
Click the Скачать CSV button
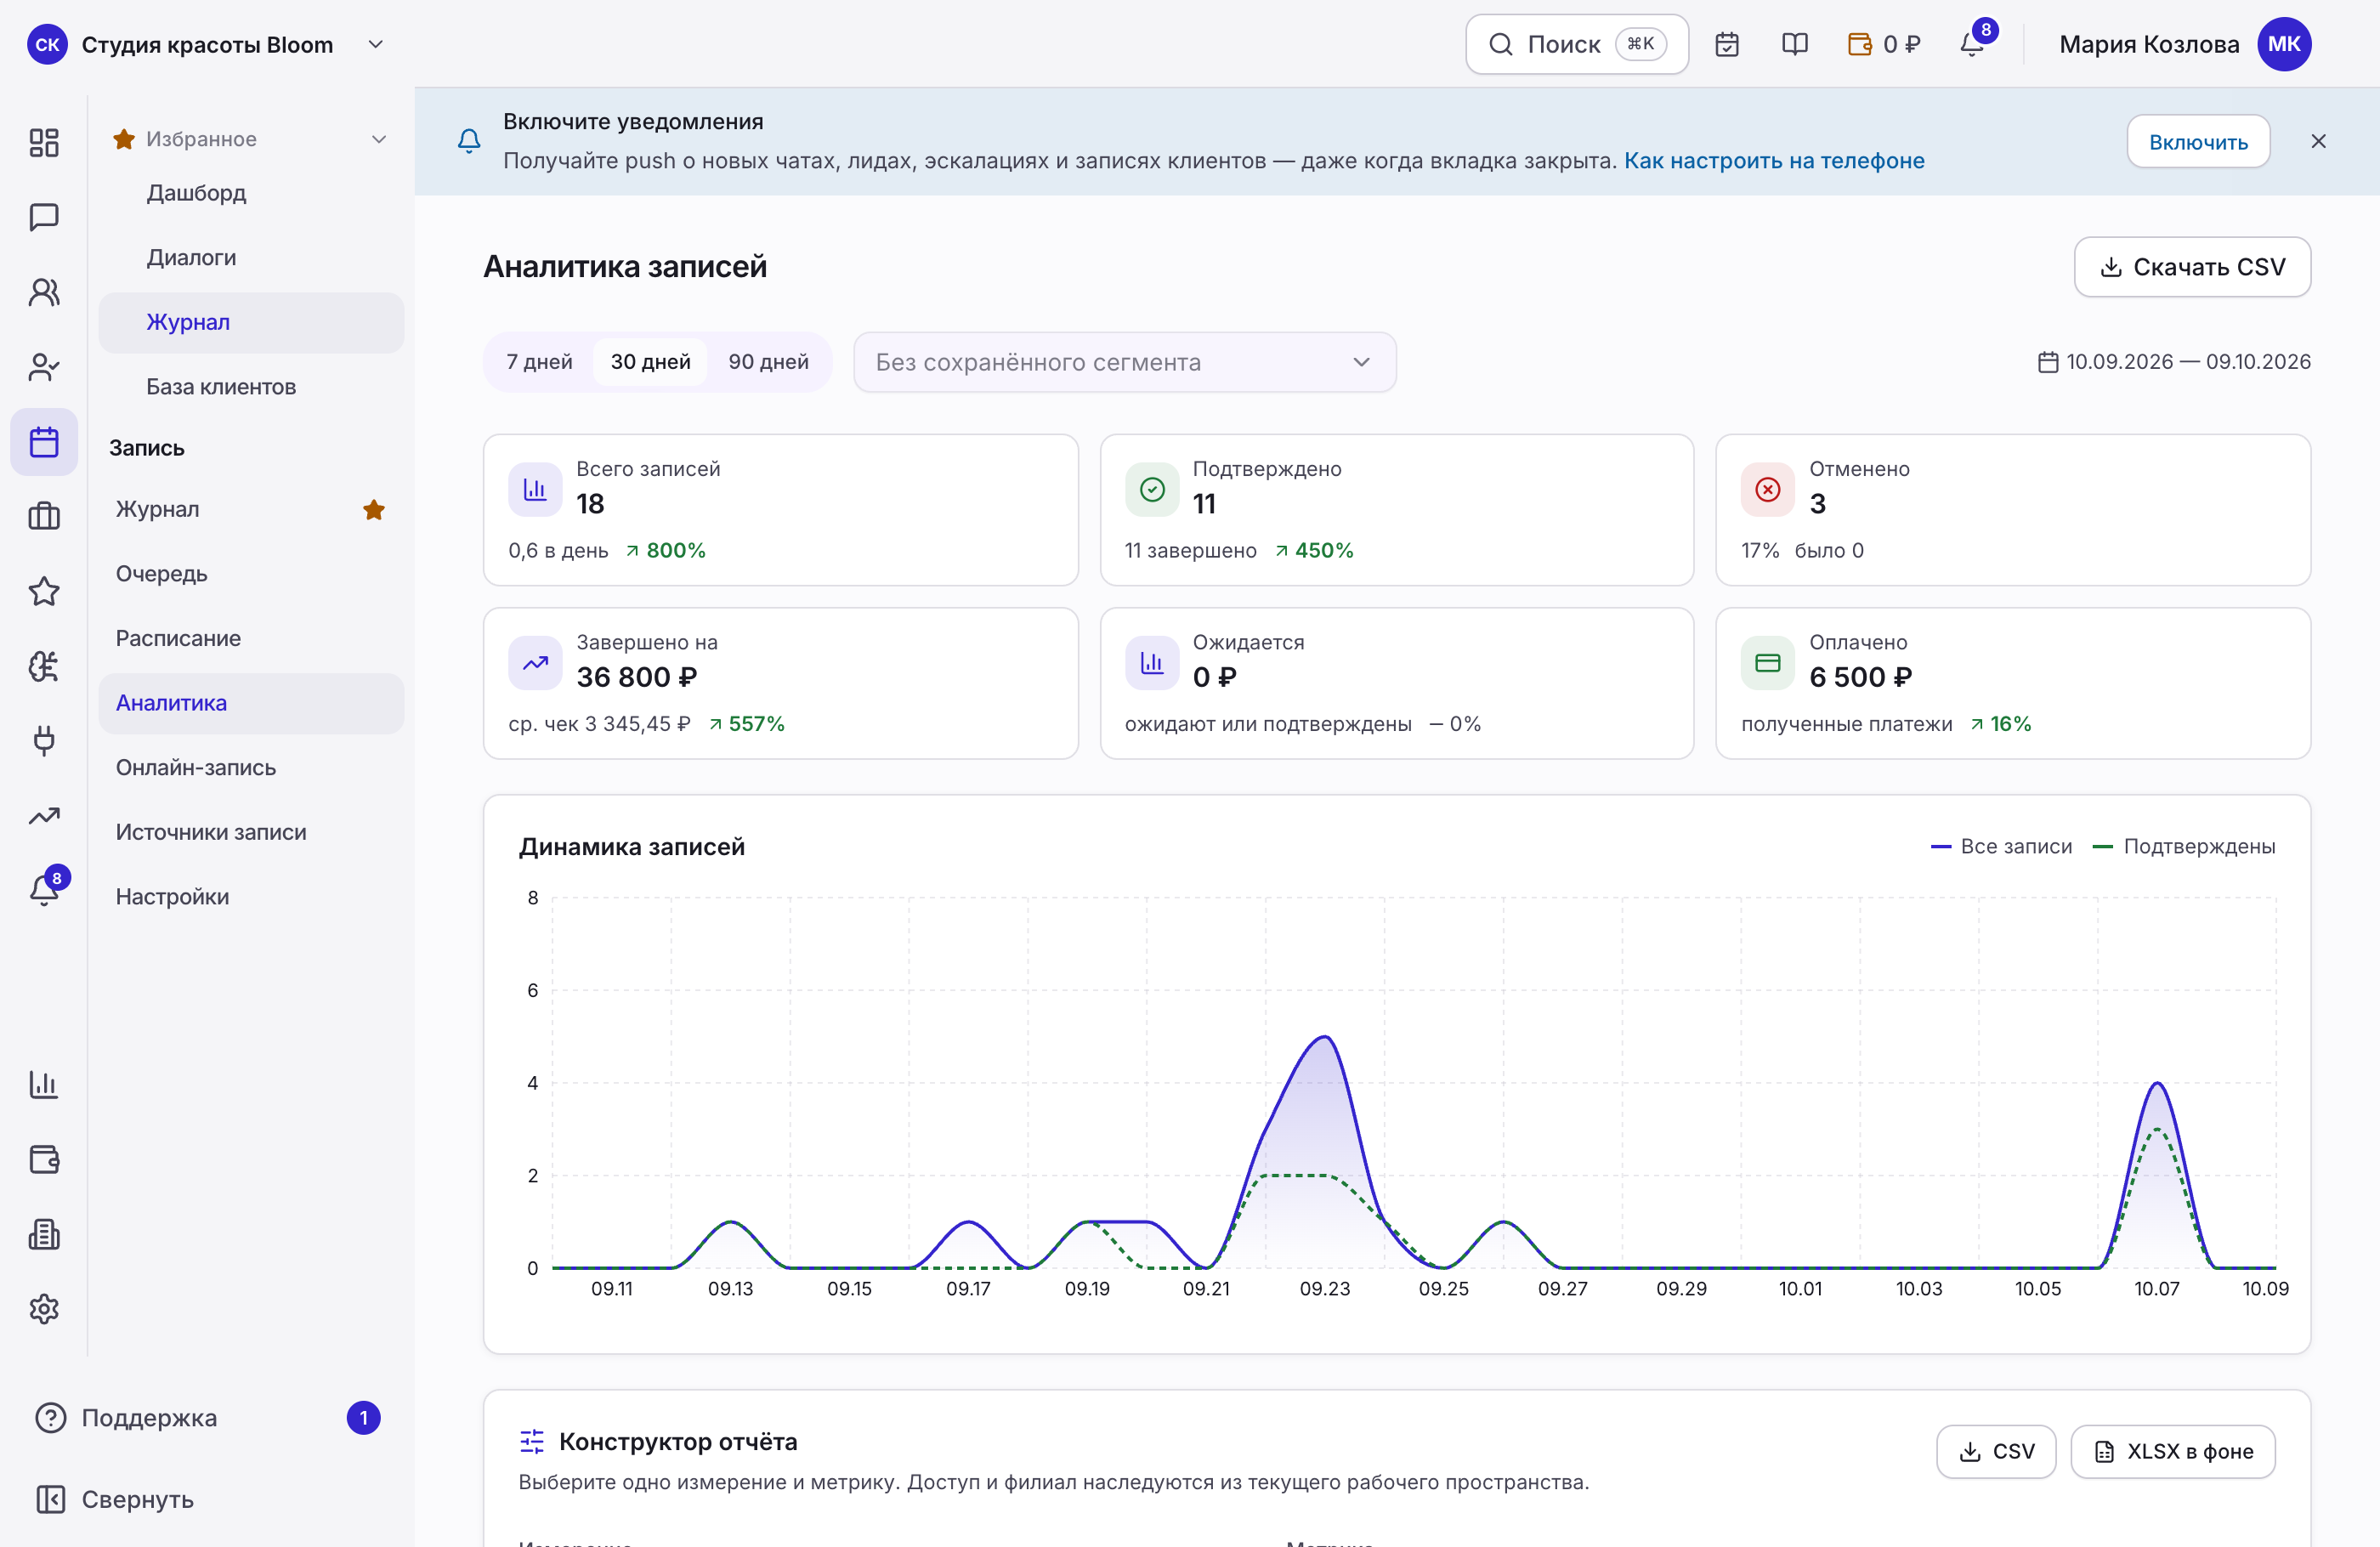(2192, 267)
